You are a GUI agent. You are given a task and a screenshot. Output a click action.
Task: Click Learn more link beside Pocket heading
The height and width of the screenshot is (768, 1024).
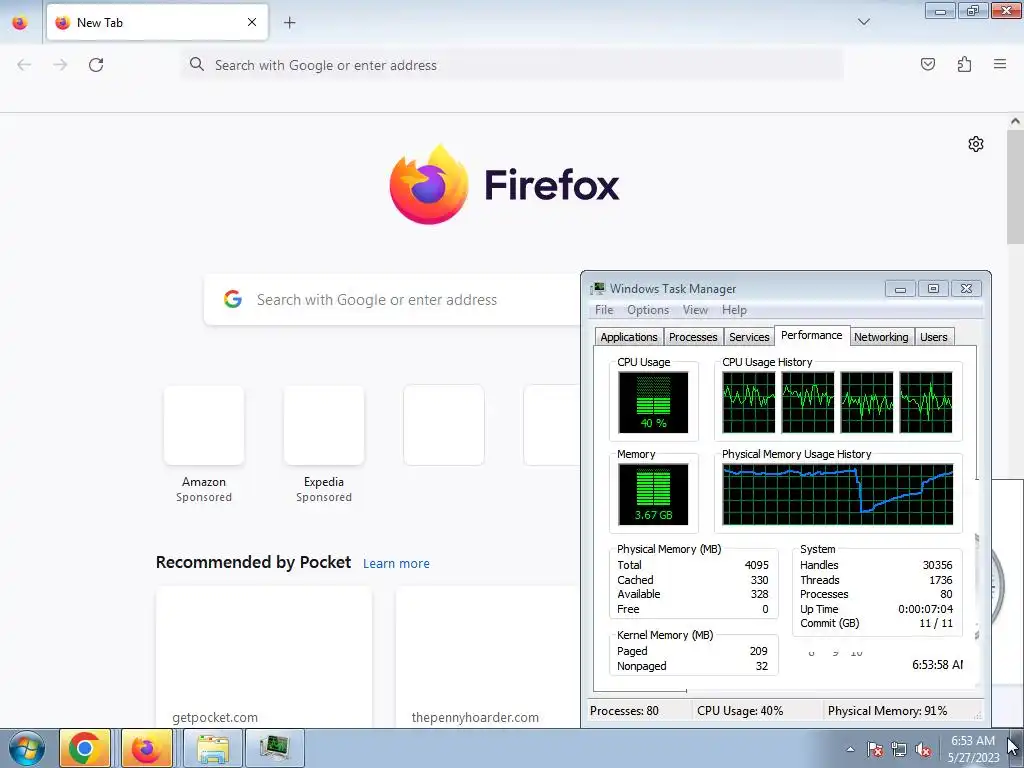pos(396,564)
